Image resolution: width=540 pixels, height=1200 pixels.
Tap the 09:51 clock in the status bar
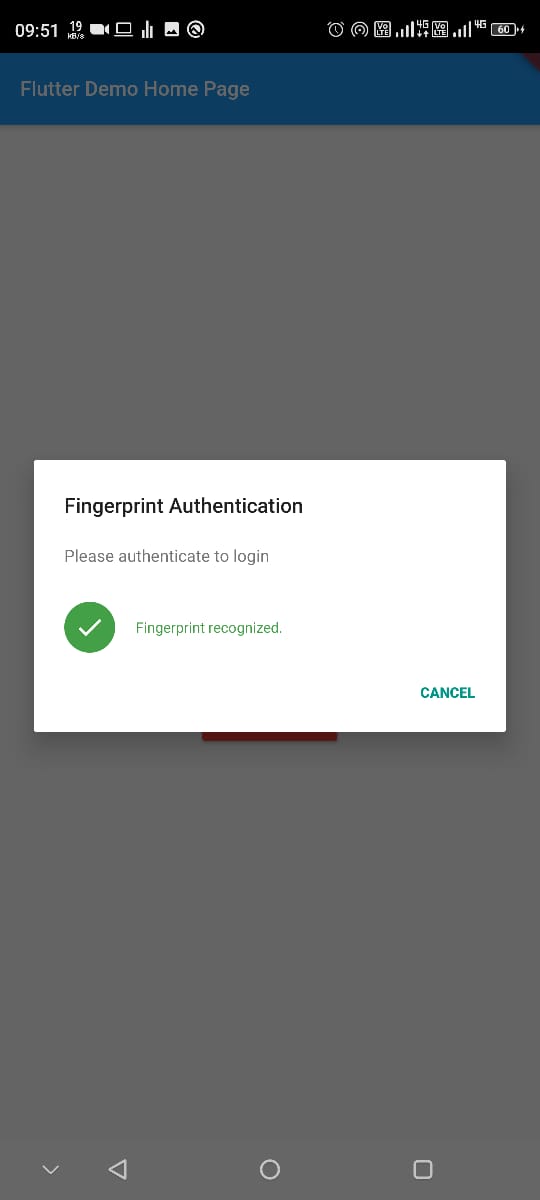click(37, 30)
